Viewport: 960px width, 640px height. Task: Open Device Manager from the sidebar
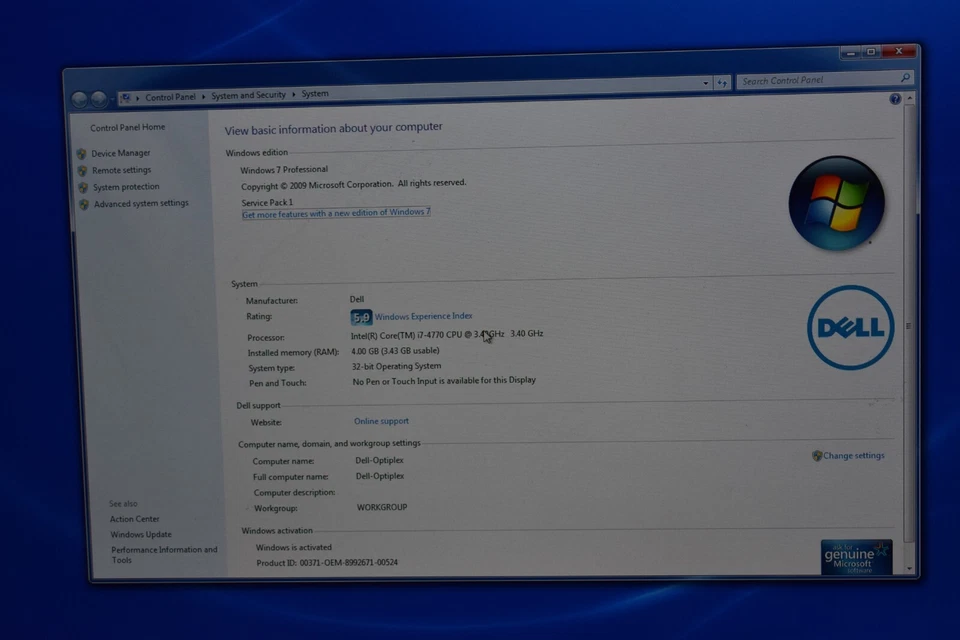pyautogui.click(x=120, y=153)
